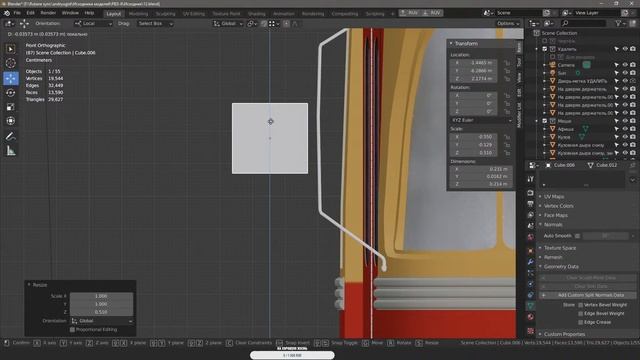Toggle render camera icon for Camera row
Screen dimensions: 640x360
633,65
